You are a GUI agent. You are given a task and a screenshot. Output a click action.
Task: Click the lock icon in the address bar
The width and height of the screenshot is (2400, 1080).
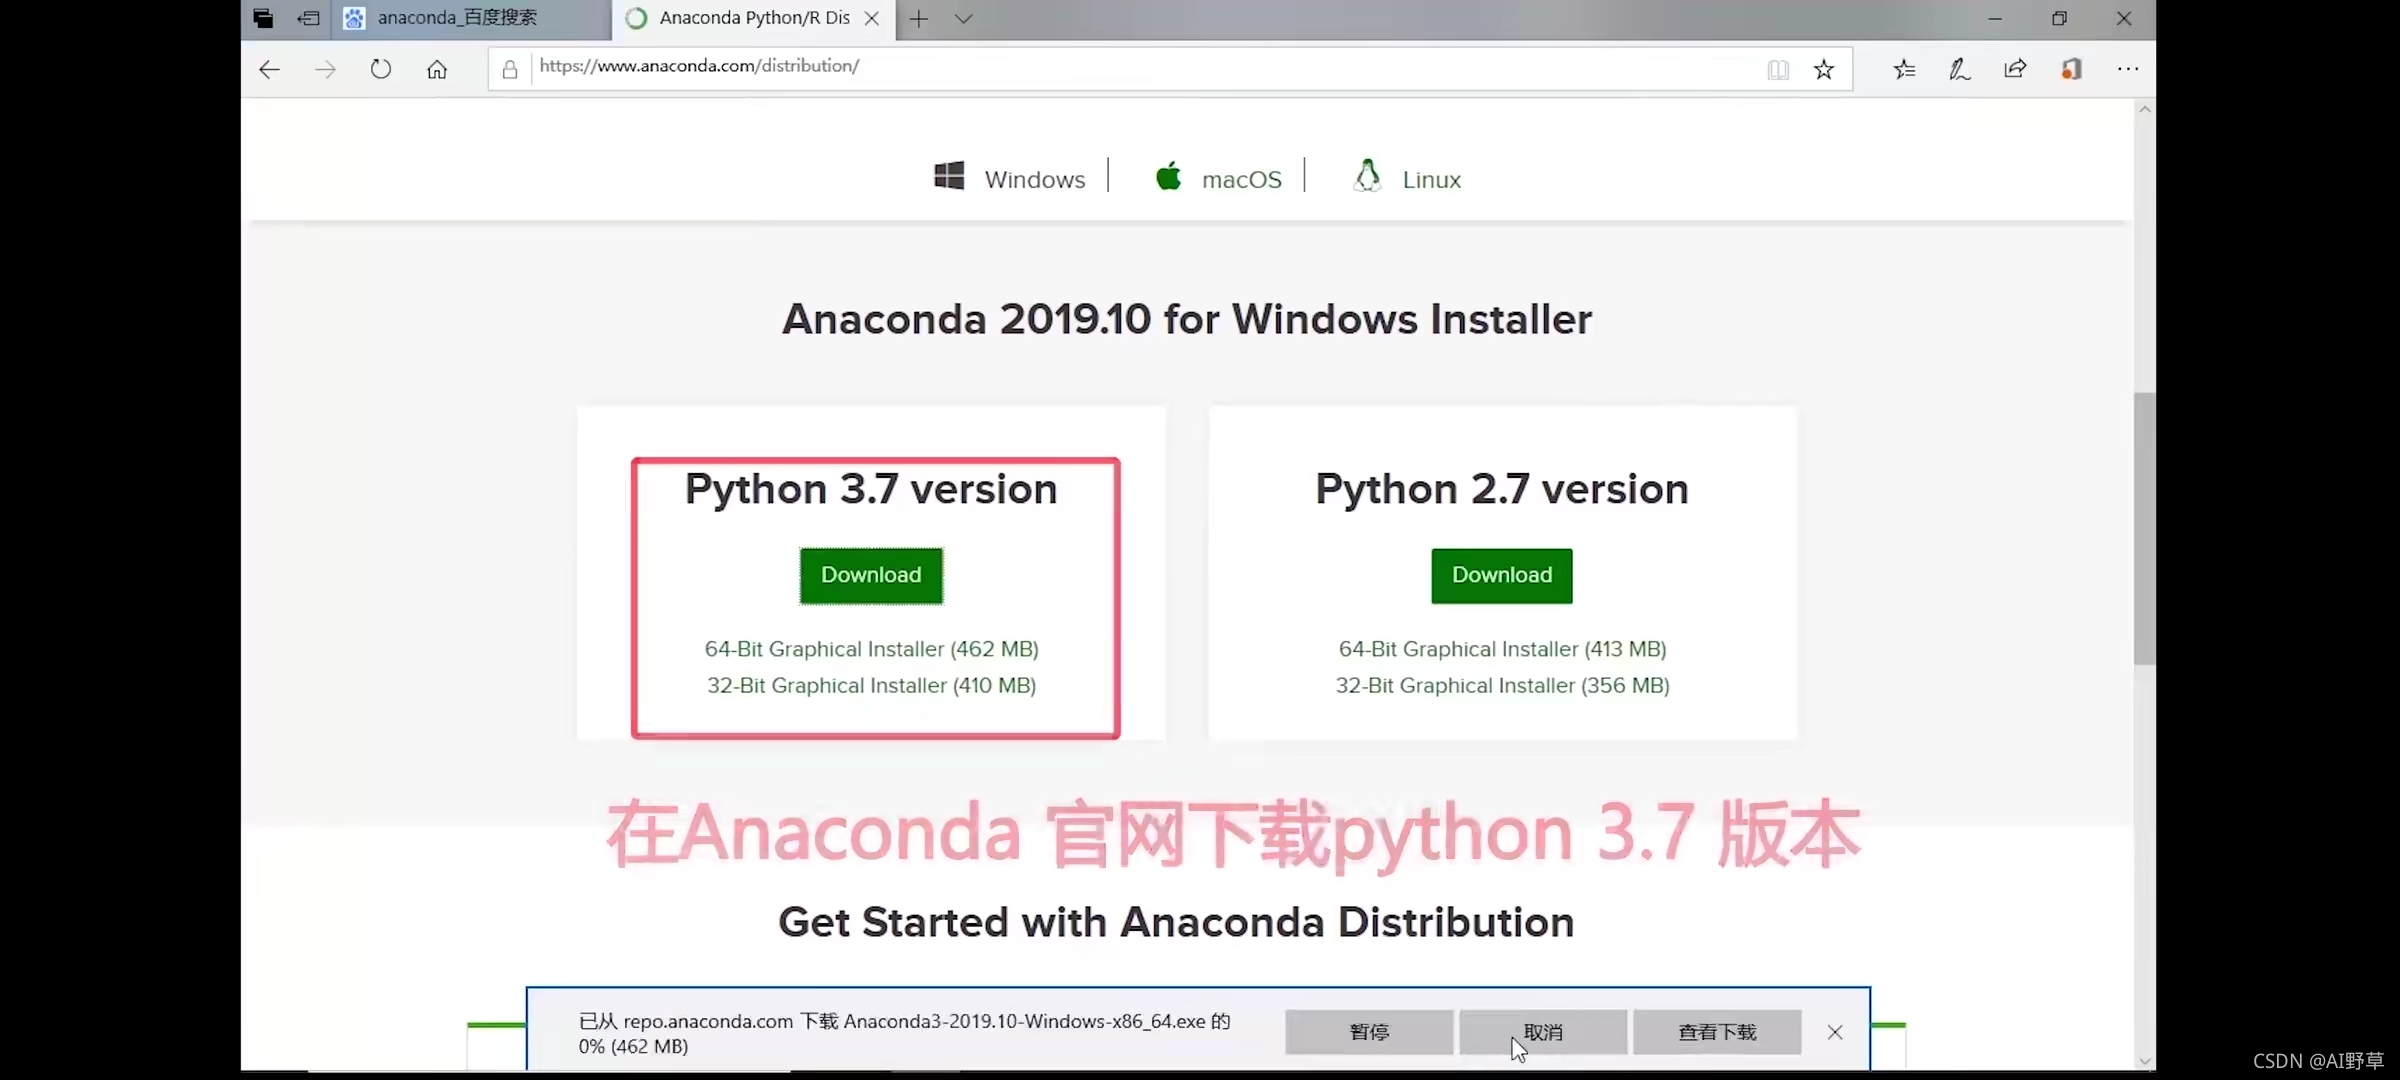click(x=510, y=69)
